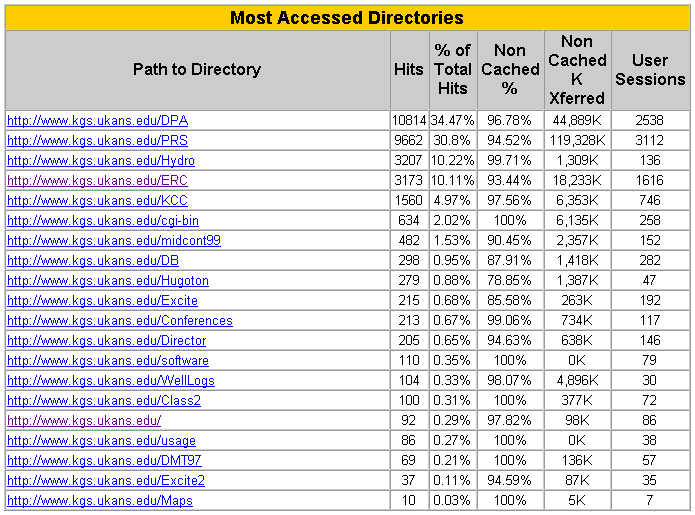695x515 pixels.
Task: Open the kgs.ukans.edu/DB link
Action: 93,260
